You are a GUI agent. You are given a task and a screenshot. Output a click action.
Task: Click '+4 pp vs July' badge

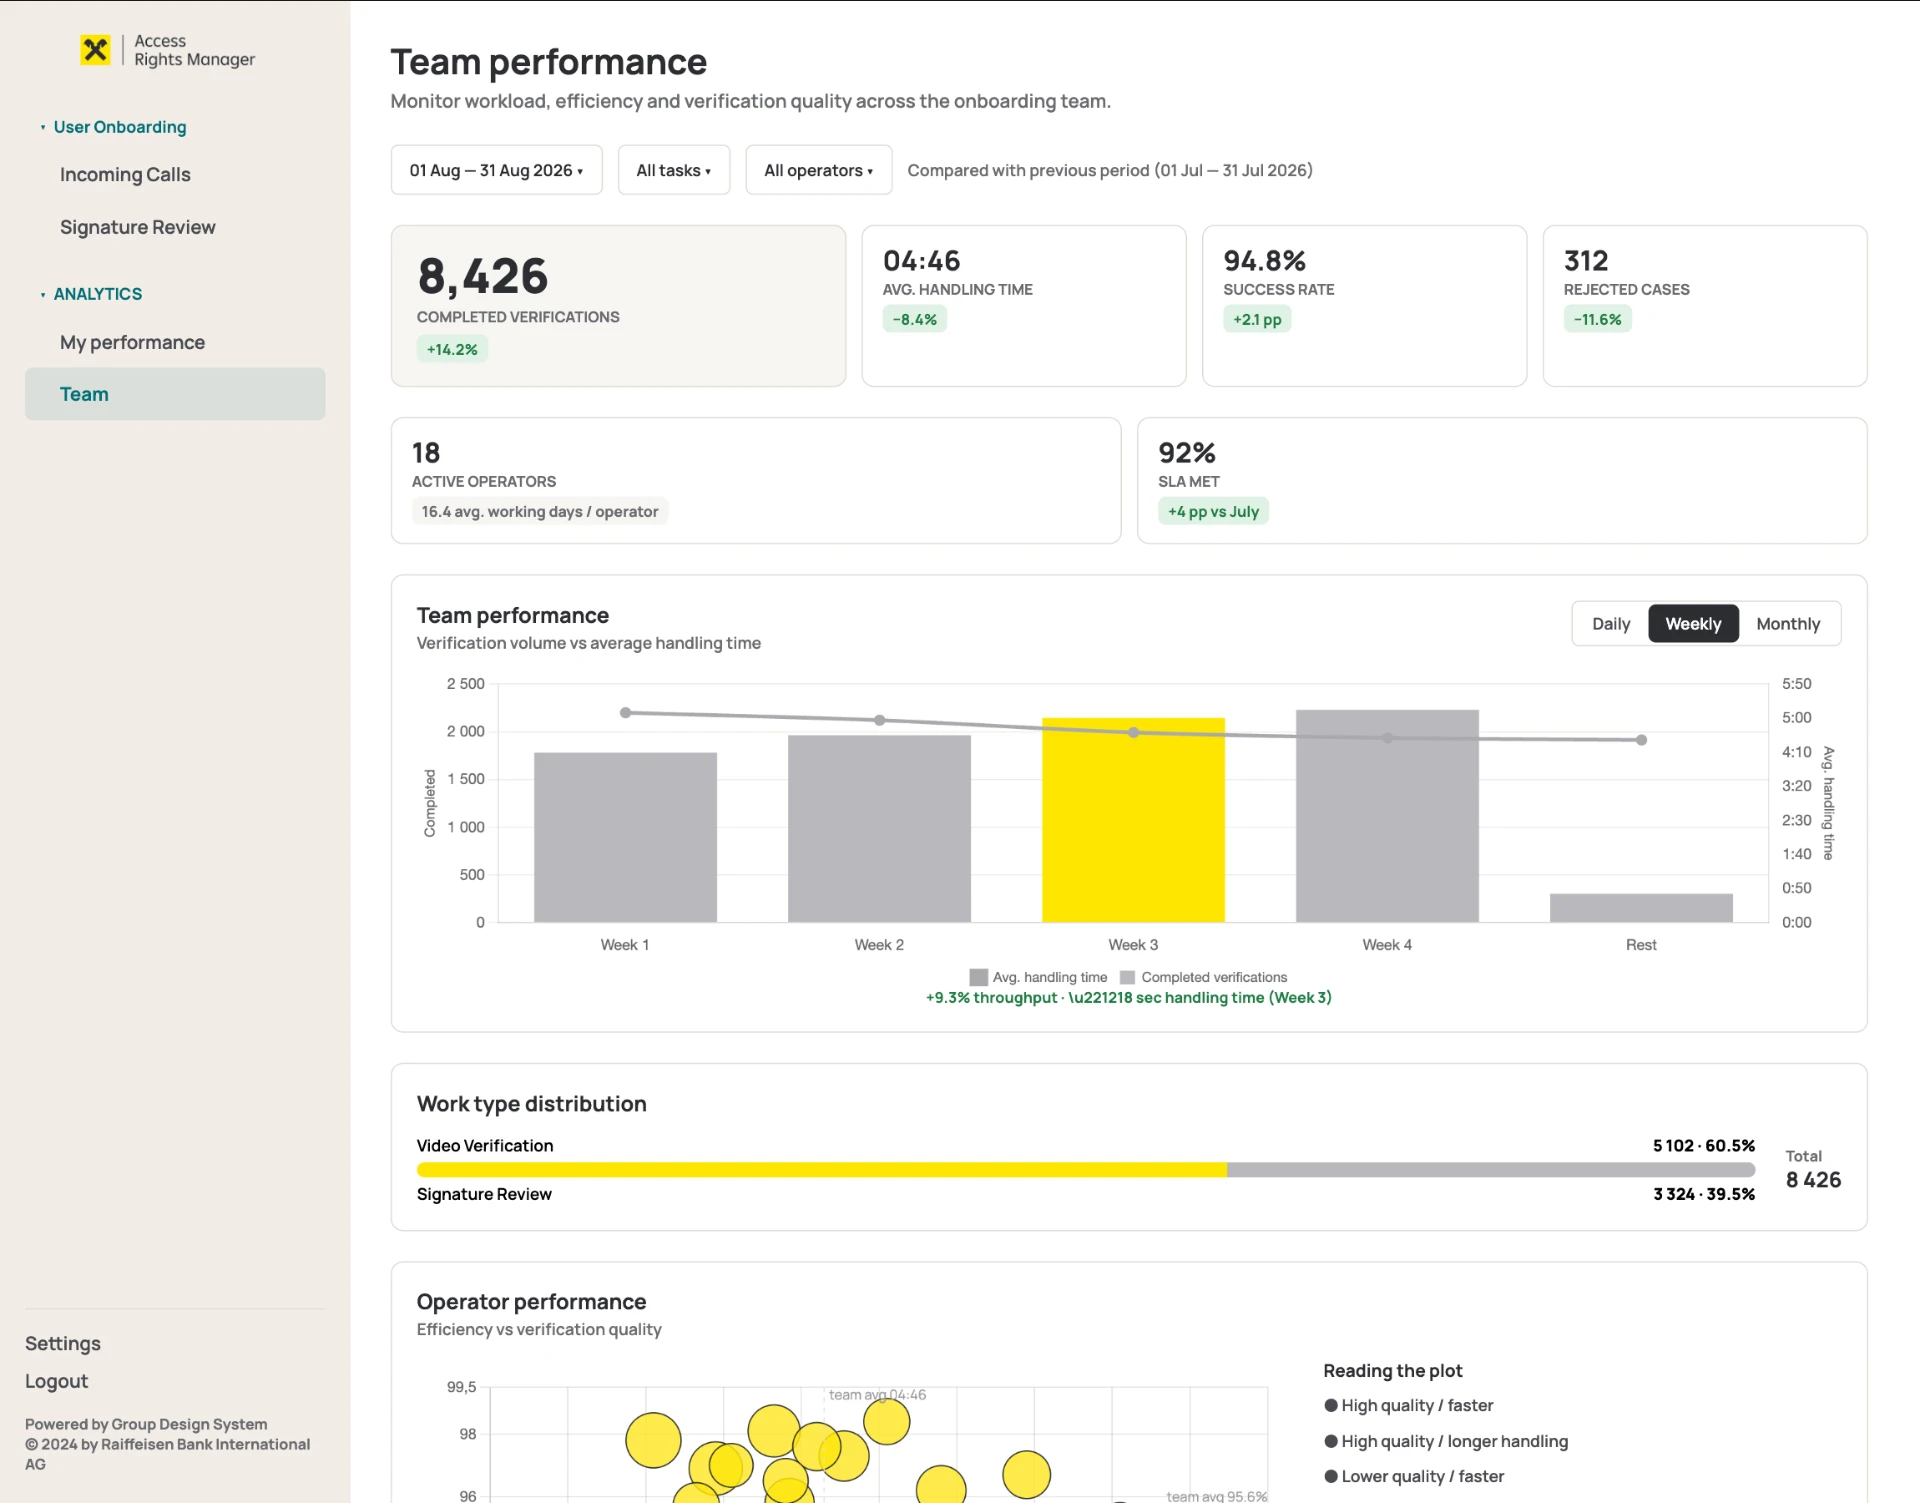pos(1213,511)
